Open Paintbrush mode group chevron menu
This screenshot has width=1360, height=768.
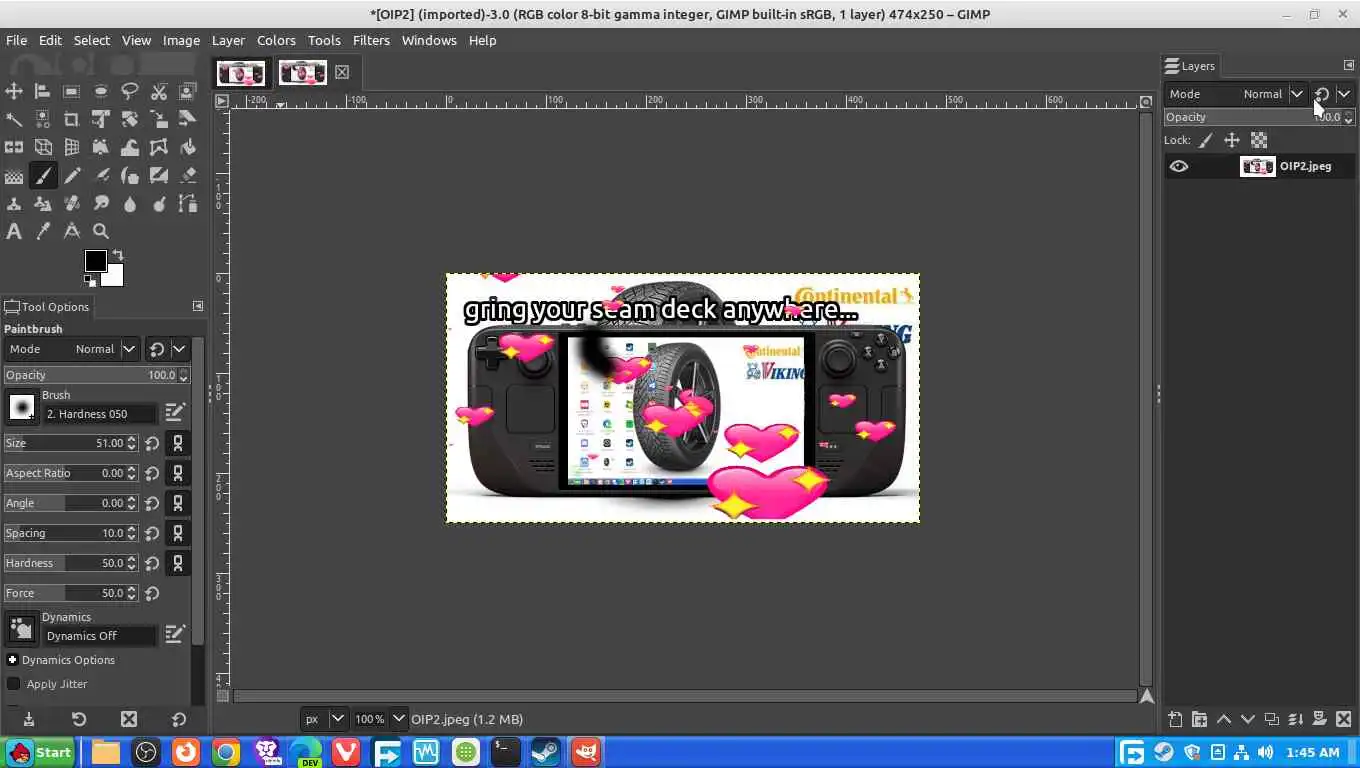[180, 349]
